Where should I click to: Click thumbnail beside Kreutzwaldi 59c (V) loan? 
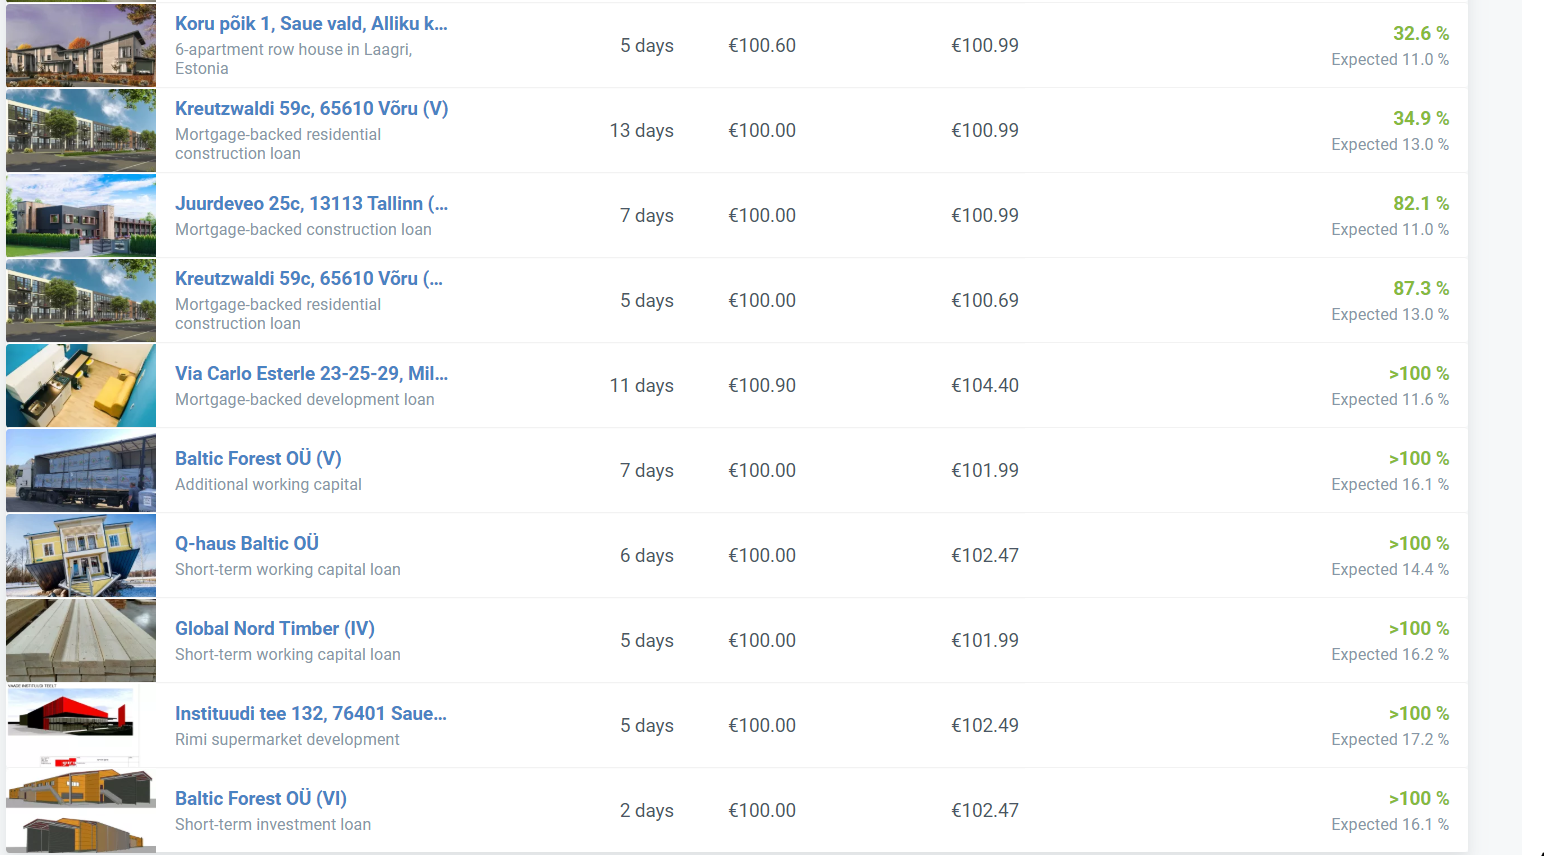click(81, 130)
